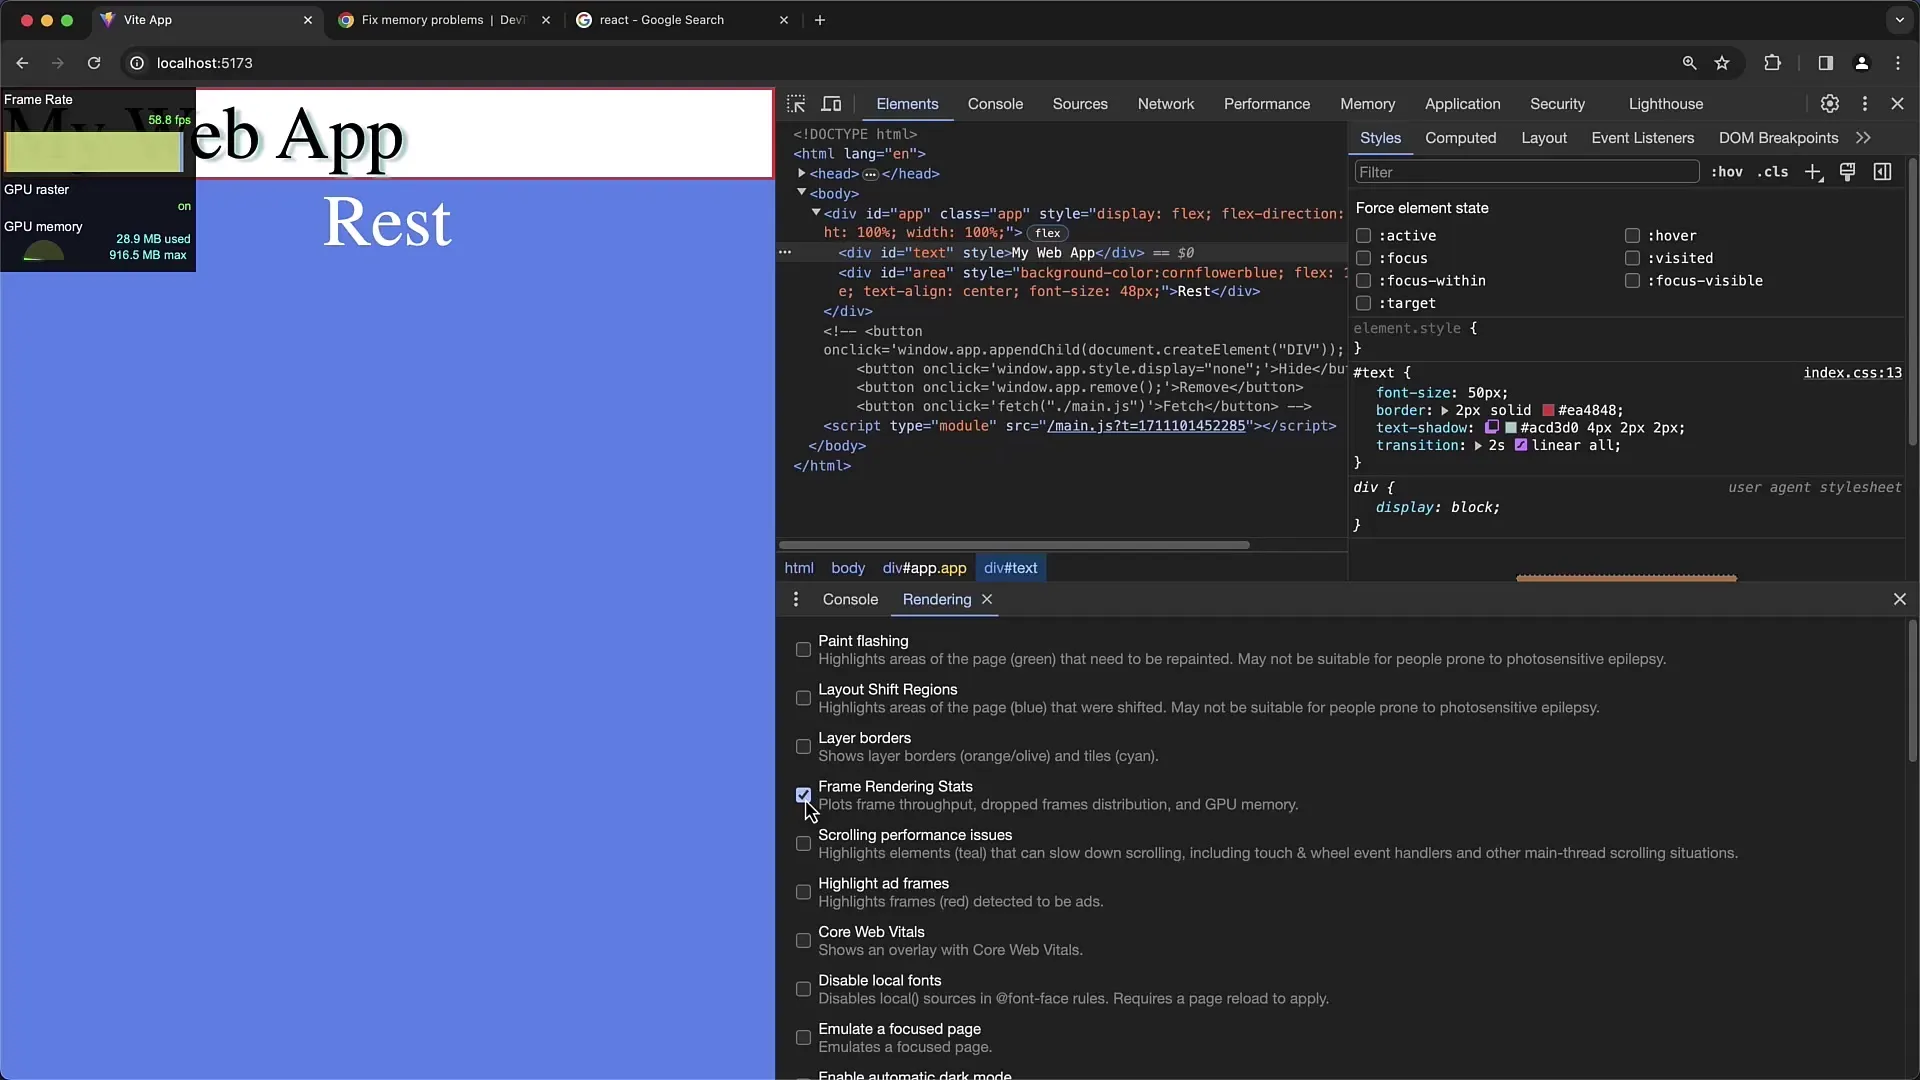The height and width of the screenshot is (1080, 1920).
Task: Collapse the div#app node
Action: pyautogui.click(x=816, y=213)
